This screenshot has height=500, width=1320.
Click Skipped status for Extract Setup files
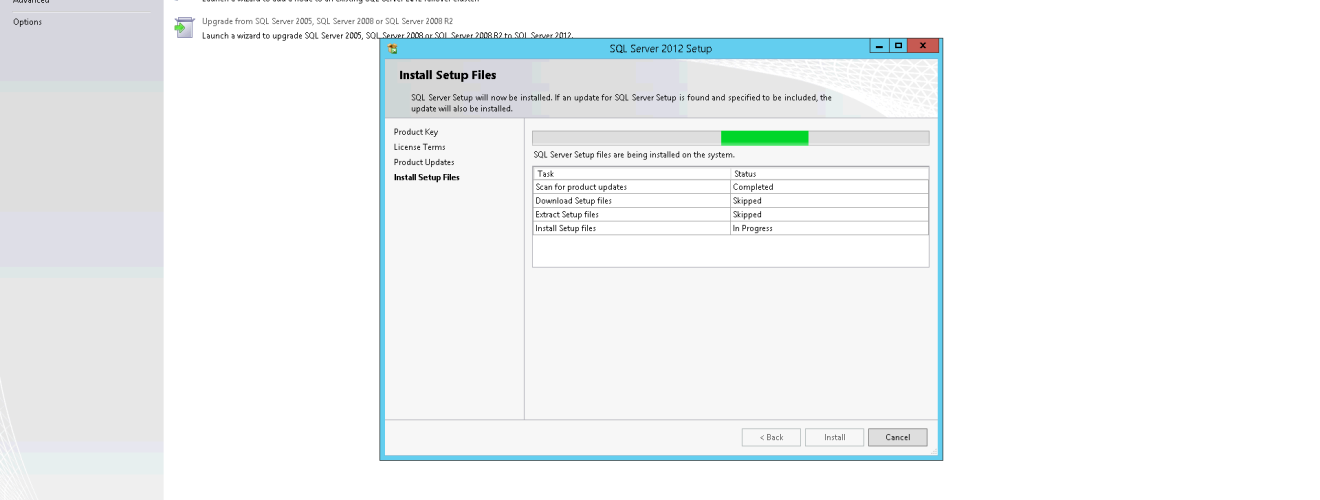pyautogui.click(x=829, y=214)
